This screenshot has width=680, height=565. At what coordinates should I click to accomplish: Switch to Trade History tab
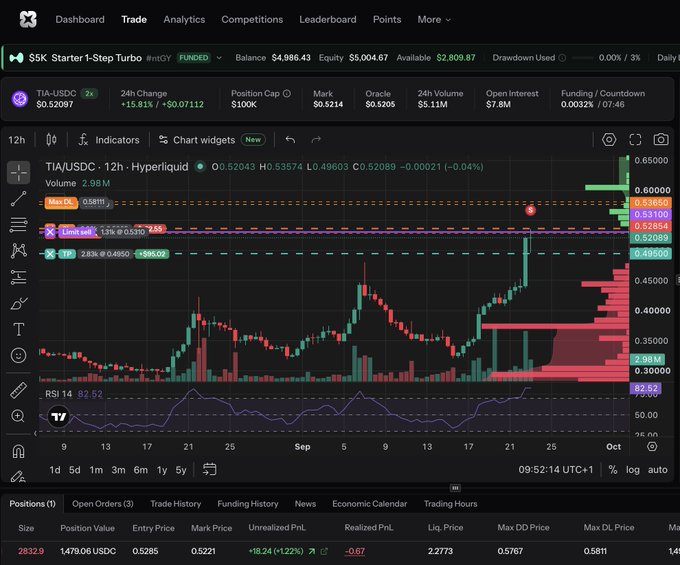pyautogui.click(x=175, y=504)
